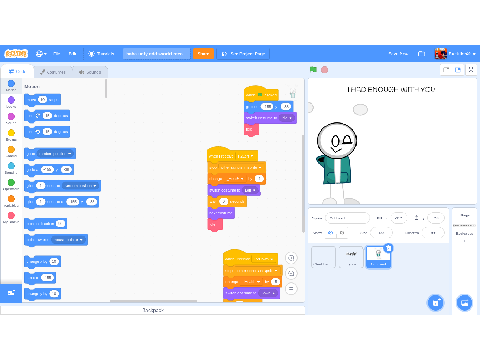Open the Motion blocks category
480x360 pixels.
tap(11, 85)
